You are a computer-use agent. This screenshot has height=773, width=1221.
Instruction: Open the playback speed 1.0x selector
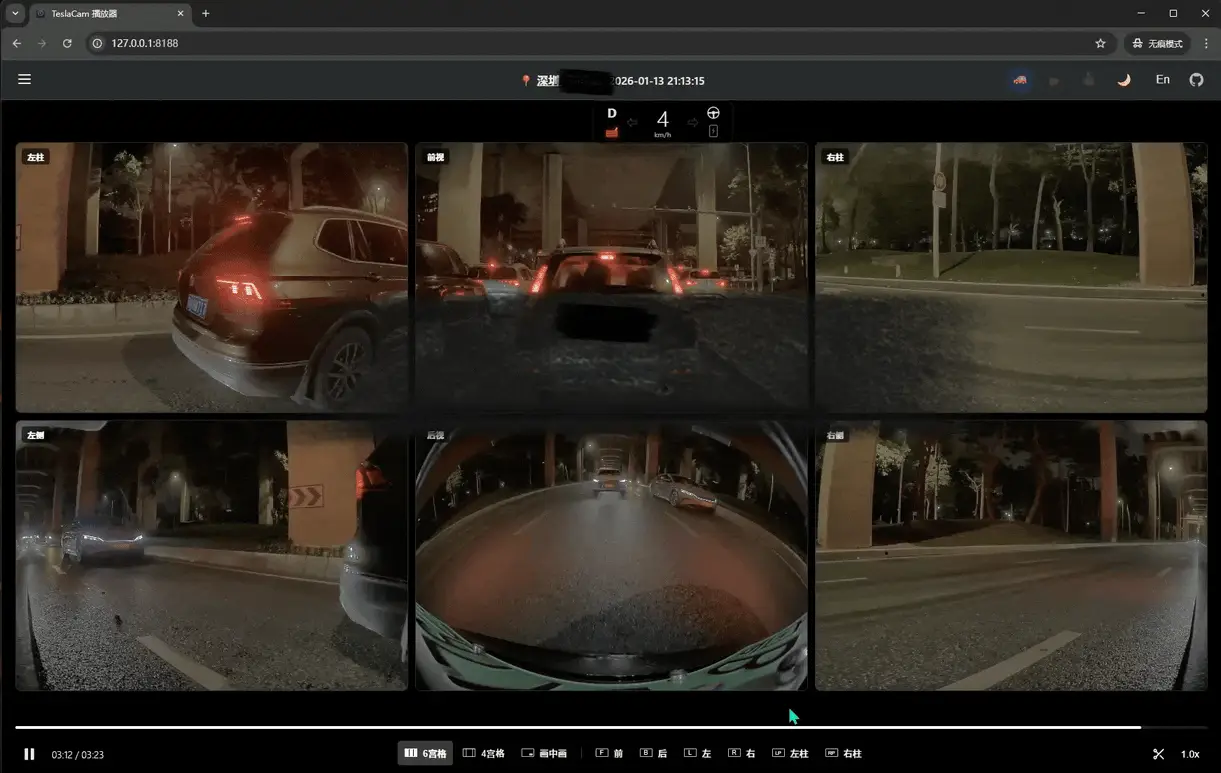coord(1190,754)
